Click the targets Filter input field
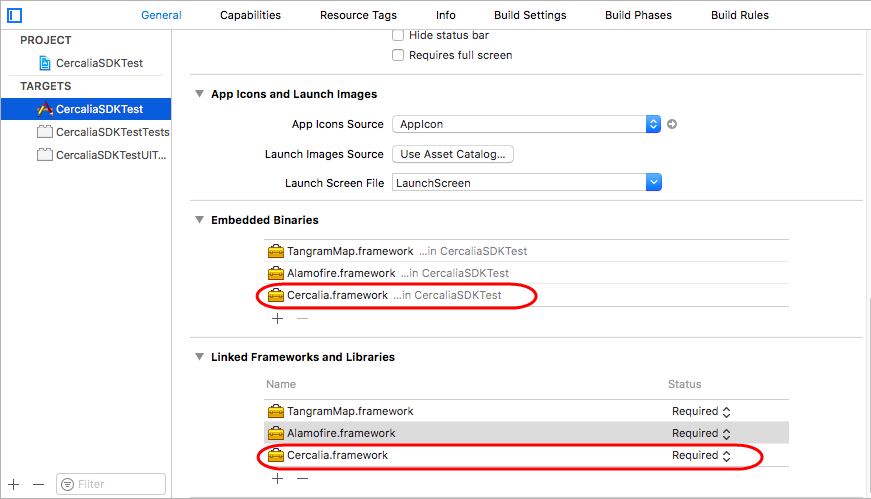Screen dimensions: 871x499 tap(111, 484)
